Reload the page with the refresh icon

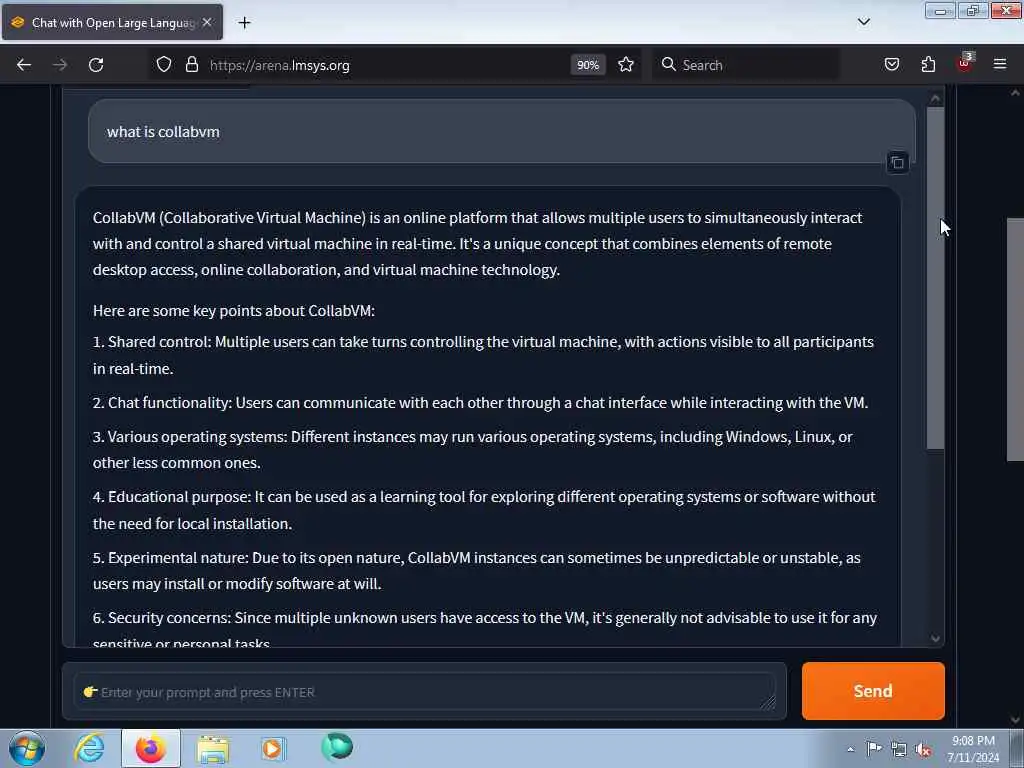tap(96, 65)
